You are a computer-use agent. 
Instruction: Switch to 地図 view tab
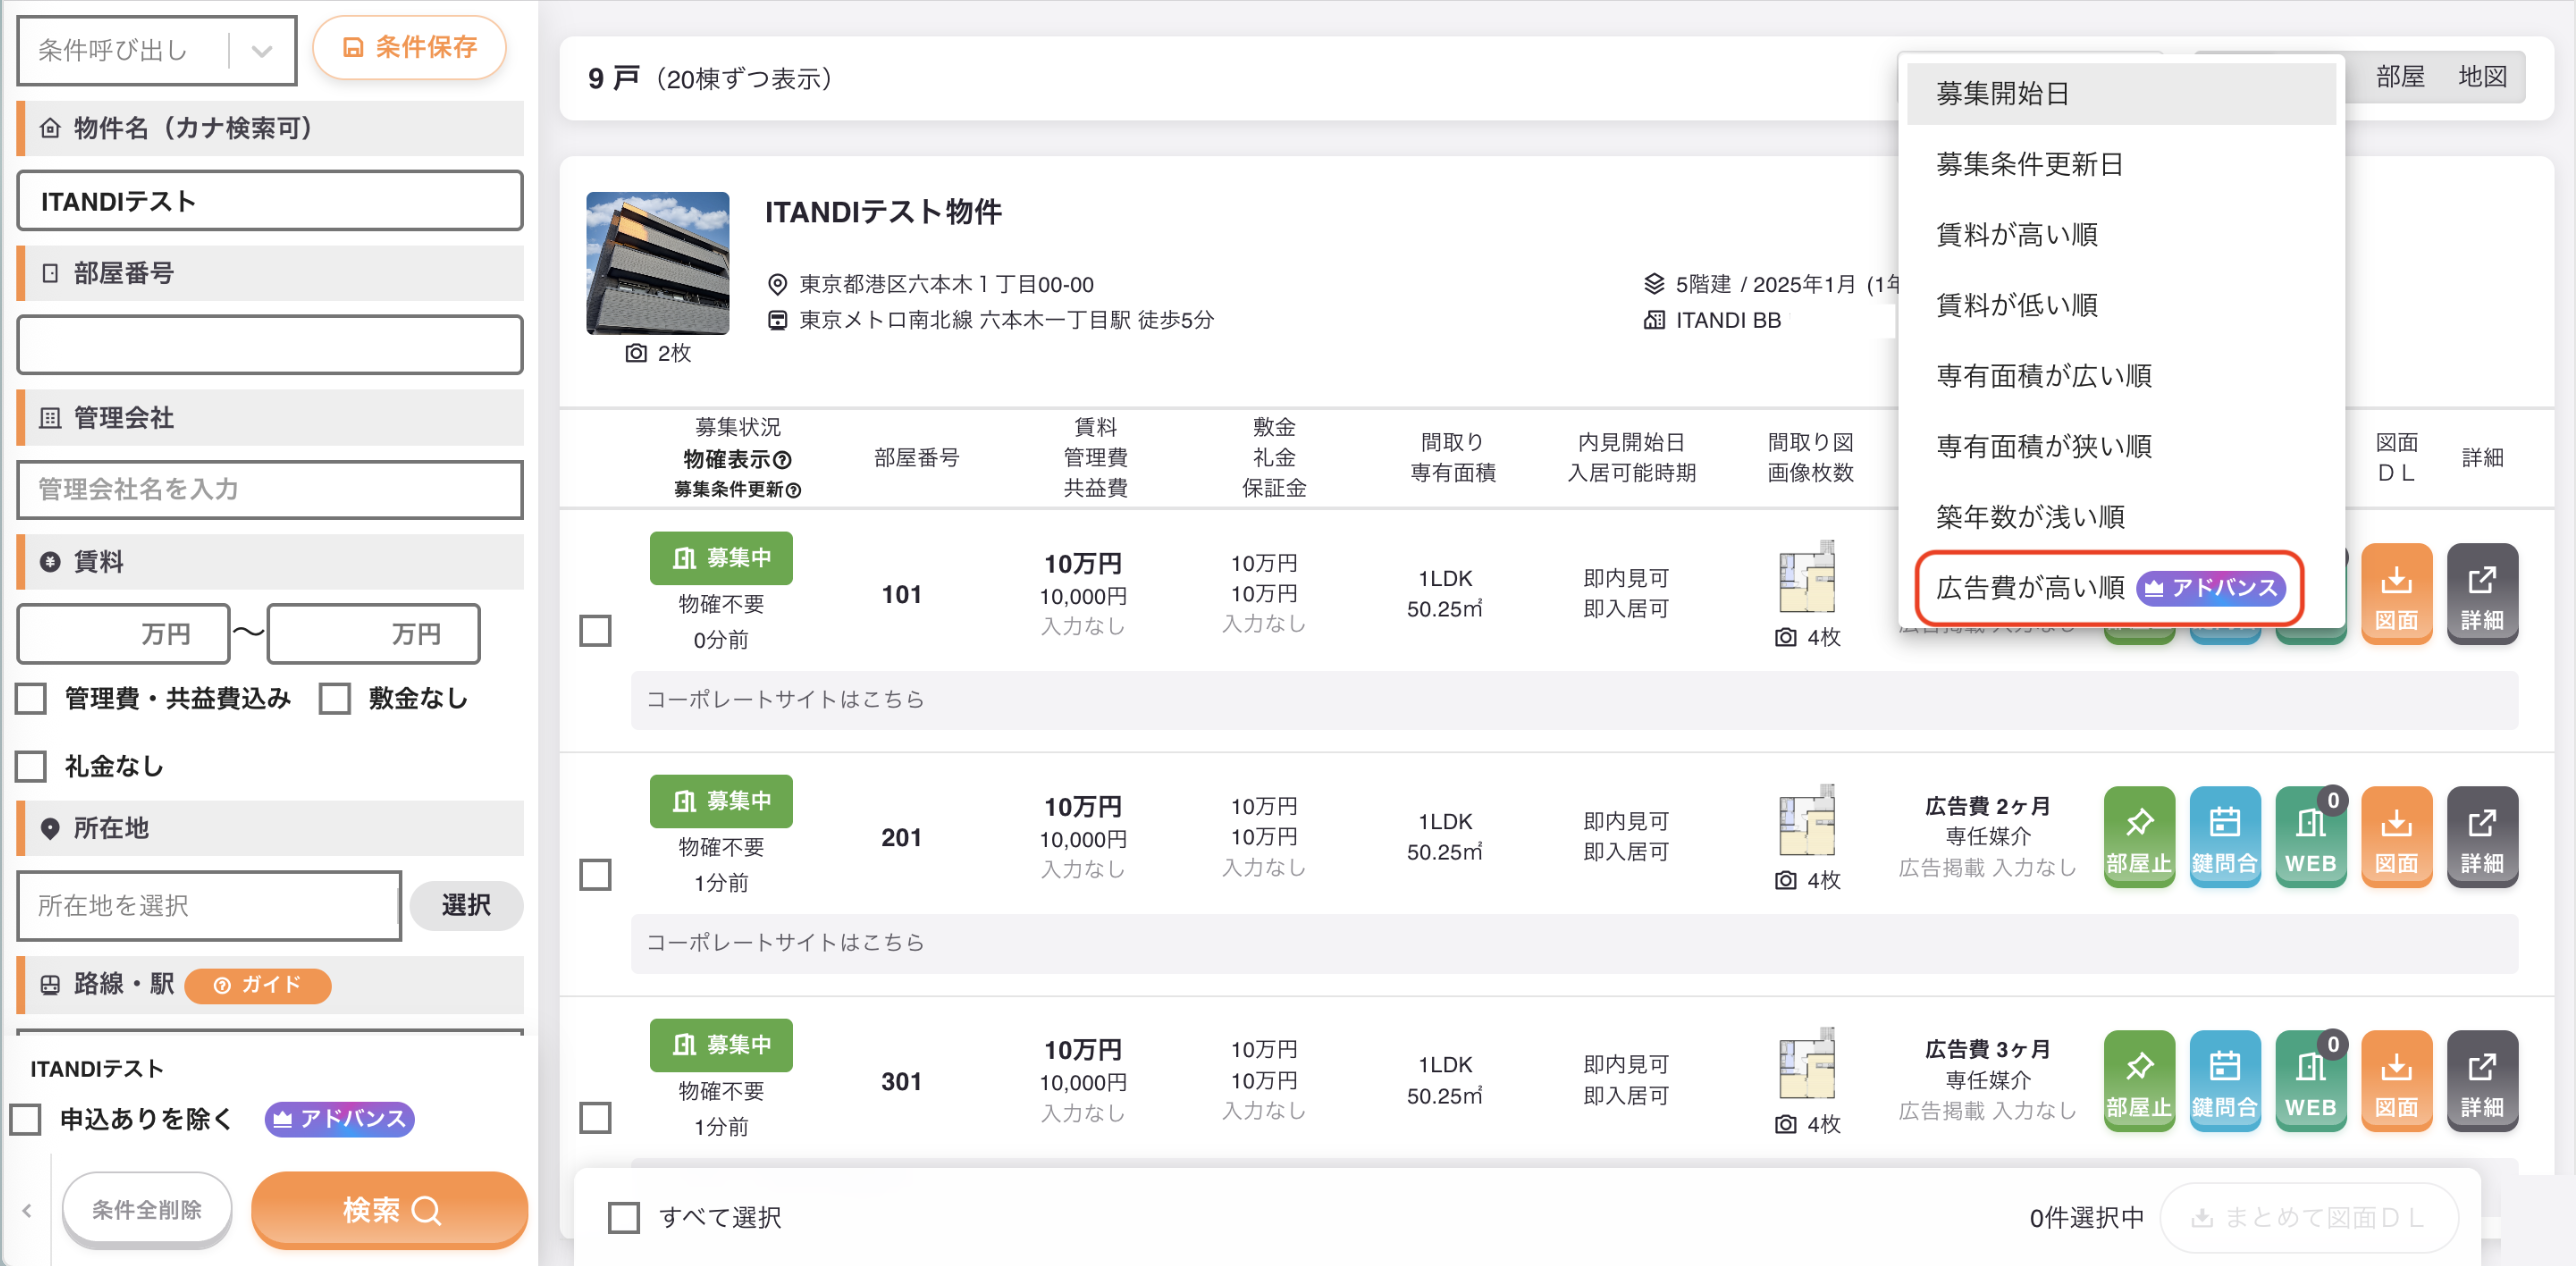pos(2482,77)
